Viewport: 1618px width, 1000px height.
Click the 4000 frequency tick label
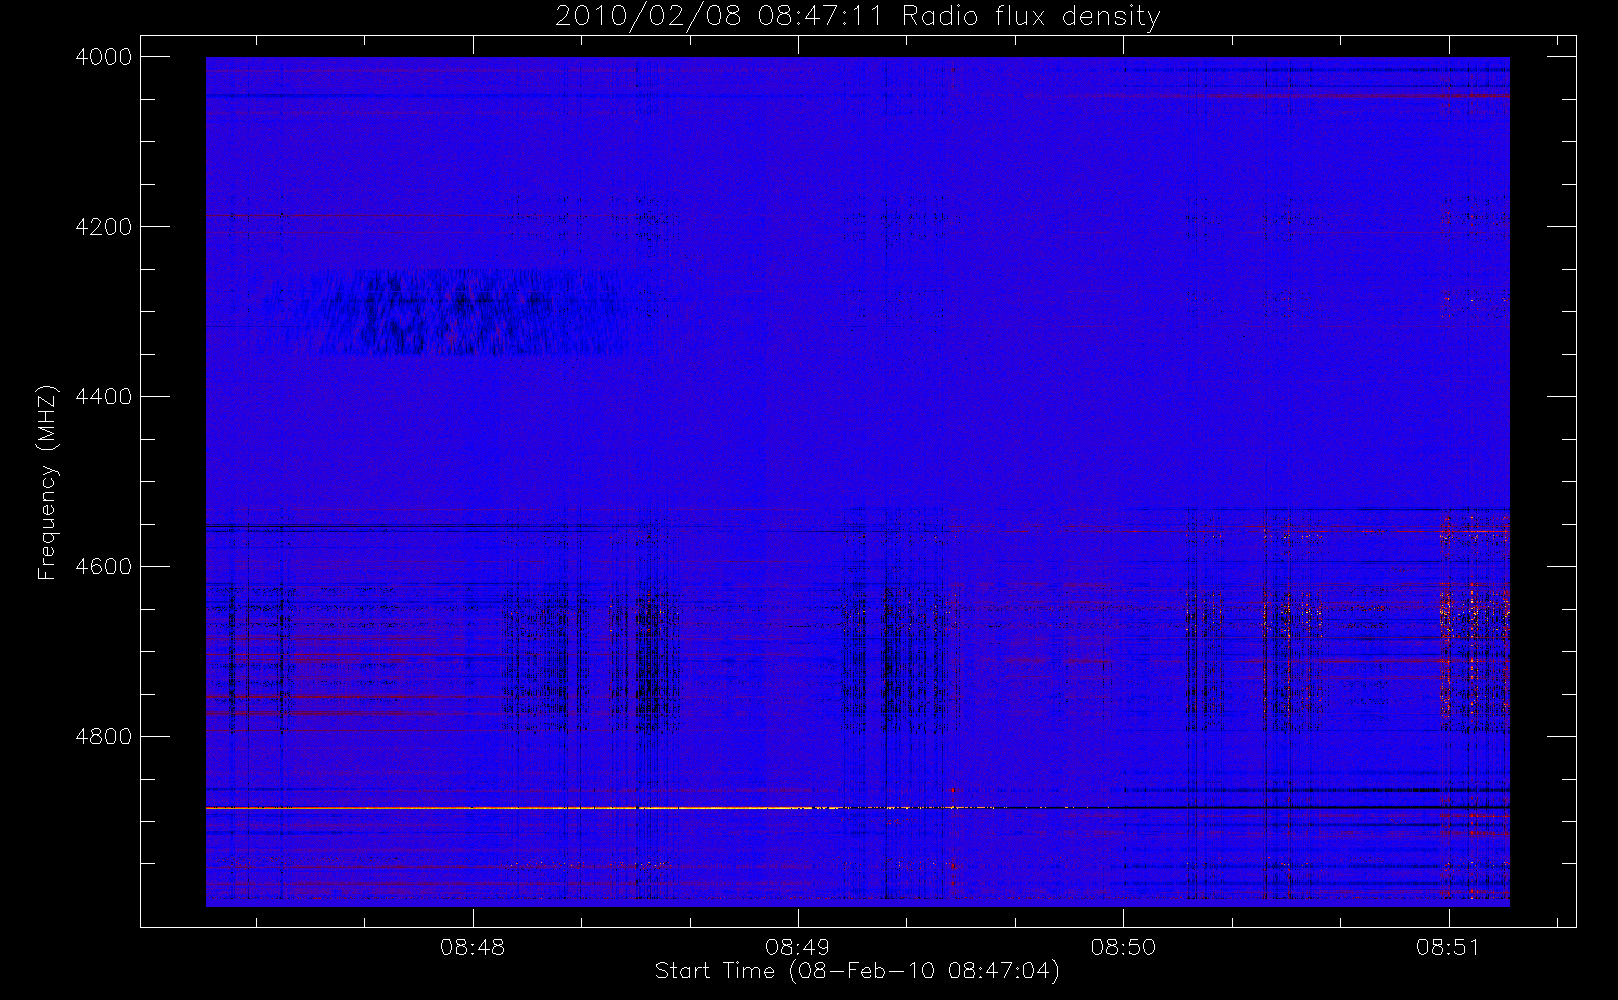click(x=104, y=57)
